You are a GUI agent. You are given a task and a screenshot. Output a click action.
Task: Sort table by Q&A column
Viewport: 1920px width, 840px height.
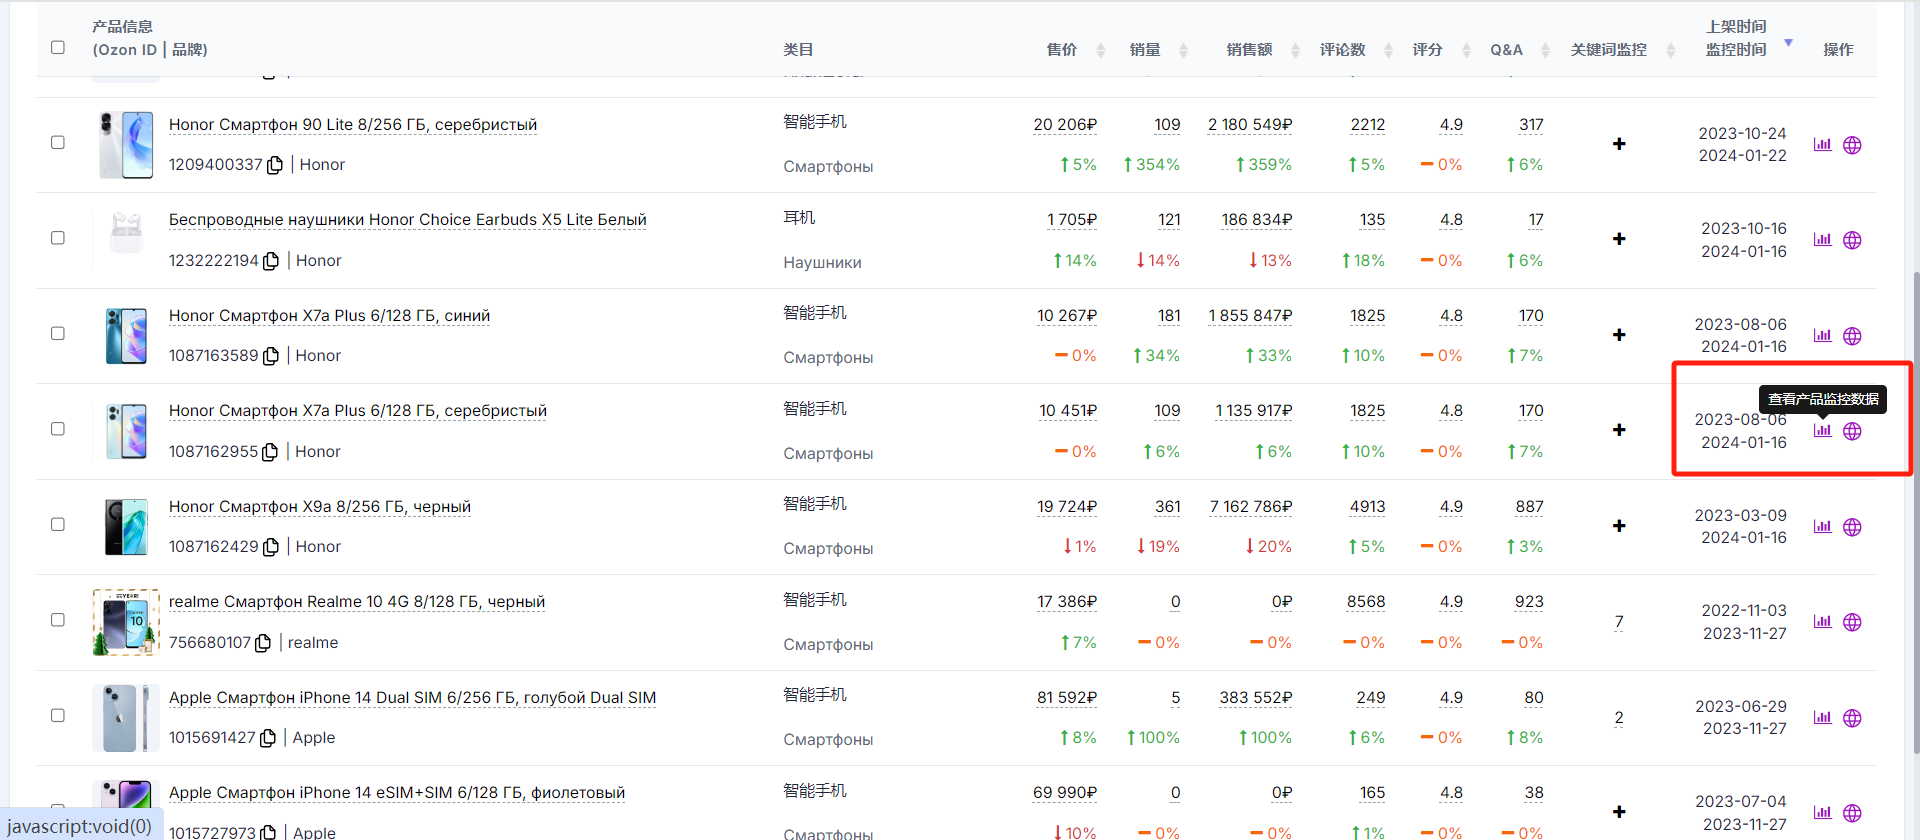(1545, 50)
